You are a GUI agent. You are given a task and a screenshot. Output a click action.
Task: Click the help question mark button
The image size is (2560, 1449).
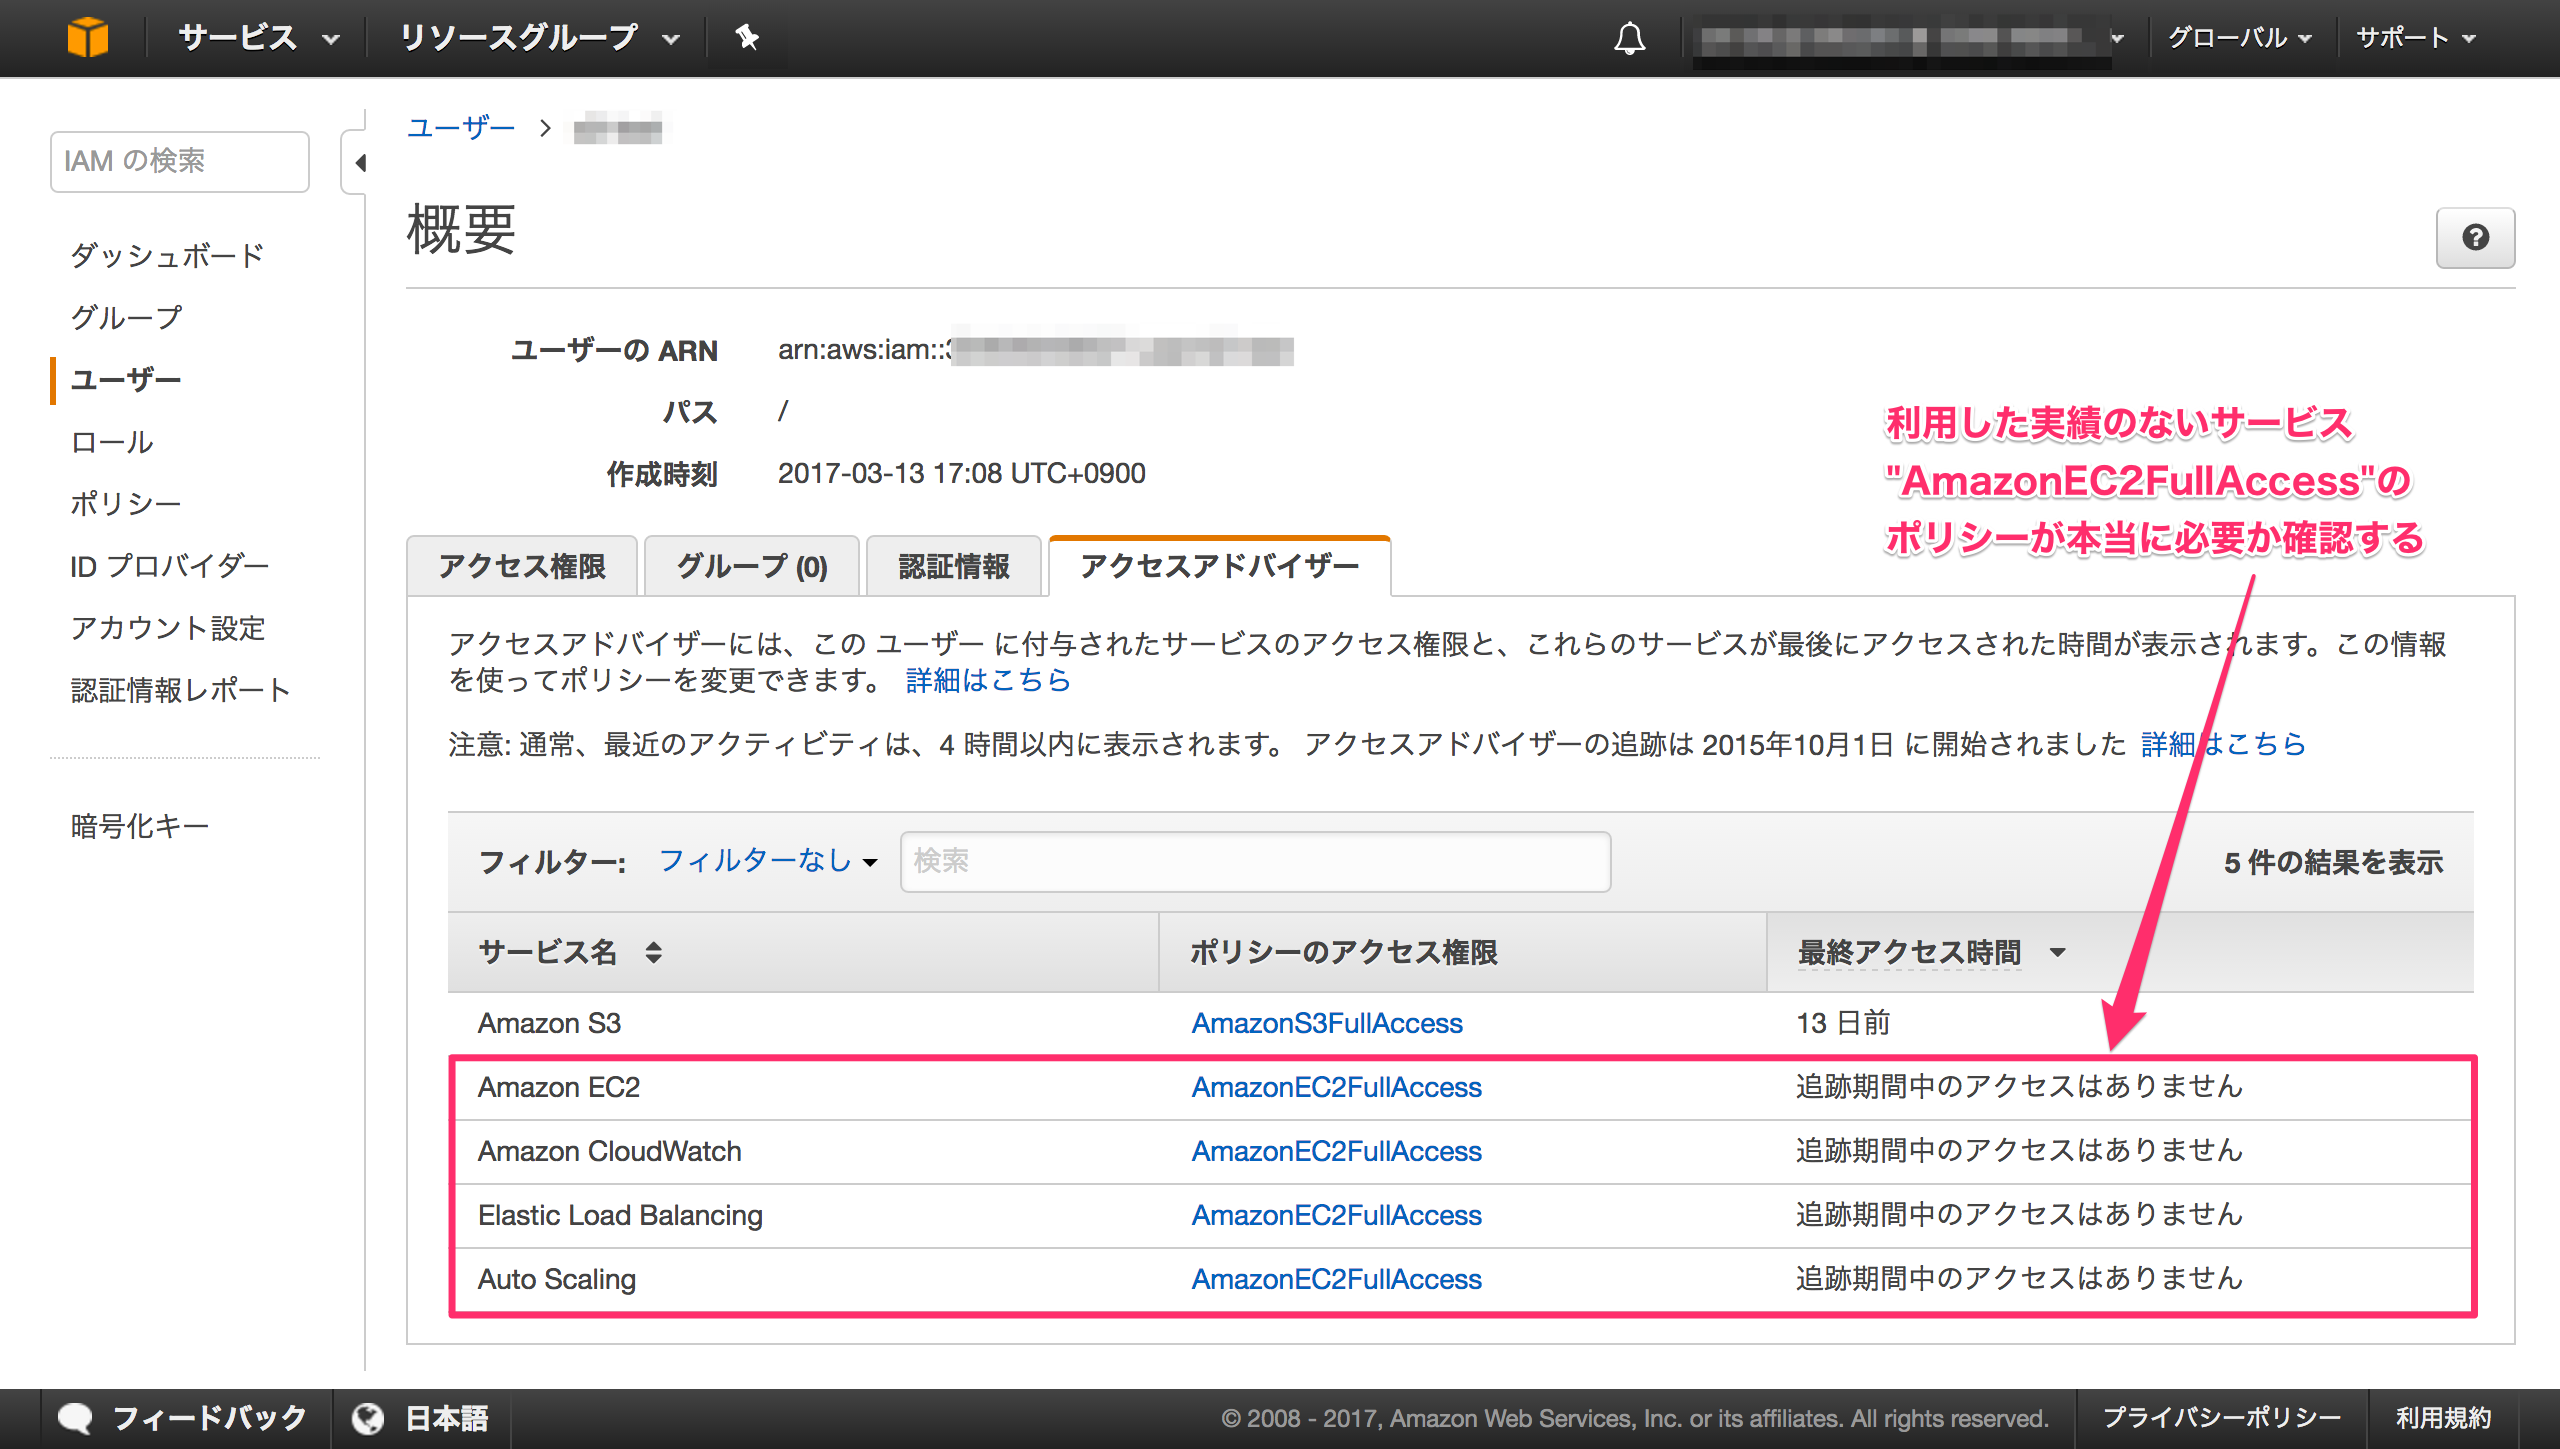tap(2475, 238)
